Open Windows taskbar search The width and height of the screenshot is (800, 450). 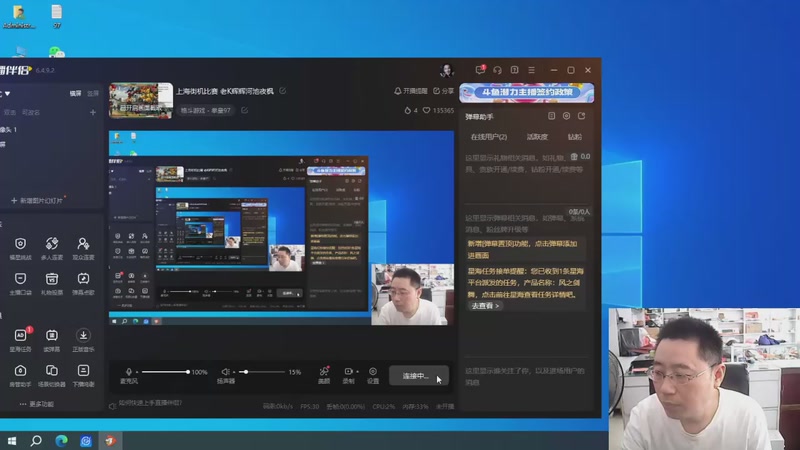[36, 440]
